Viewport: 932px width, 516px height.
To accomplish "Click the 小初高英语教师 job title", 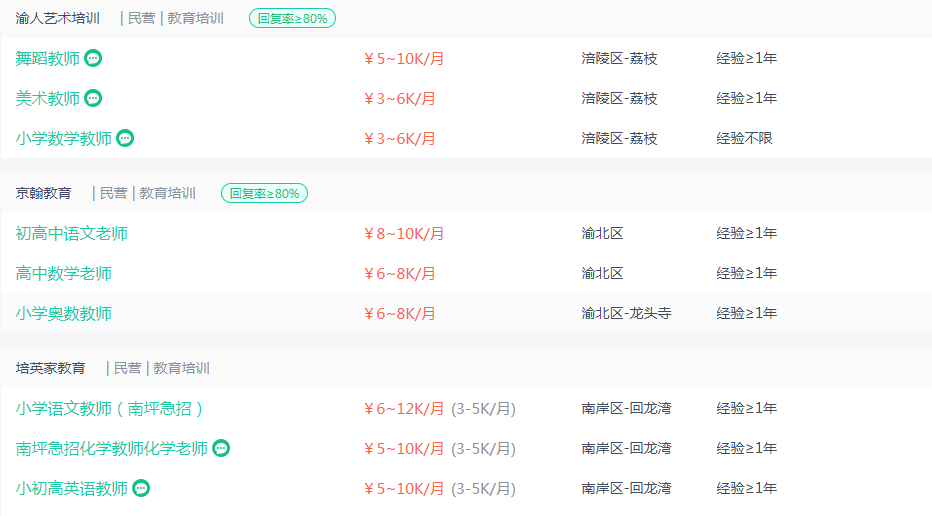I will click(x=71, y=488).
